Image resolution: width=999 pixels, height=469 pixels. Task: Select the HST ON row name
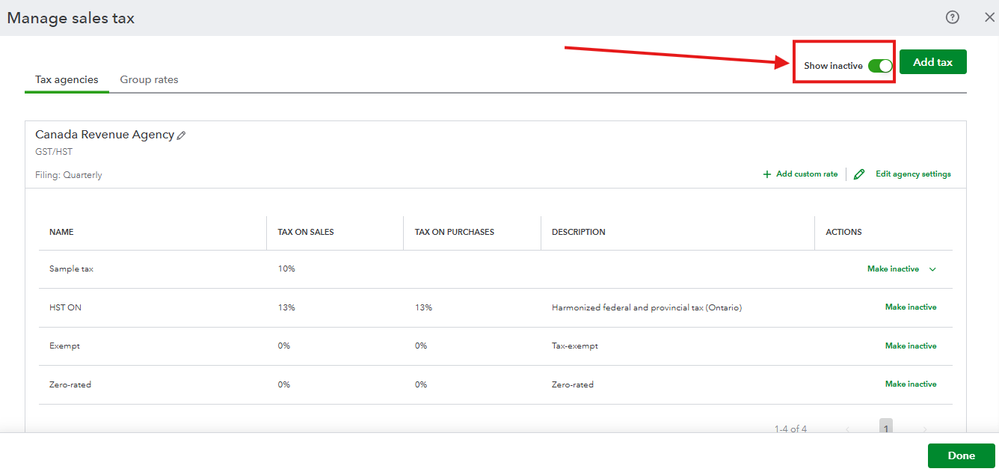(x=65, y=308)
